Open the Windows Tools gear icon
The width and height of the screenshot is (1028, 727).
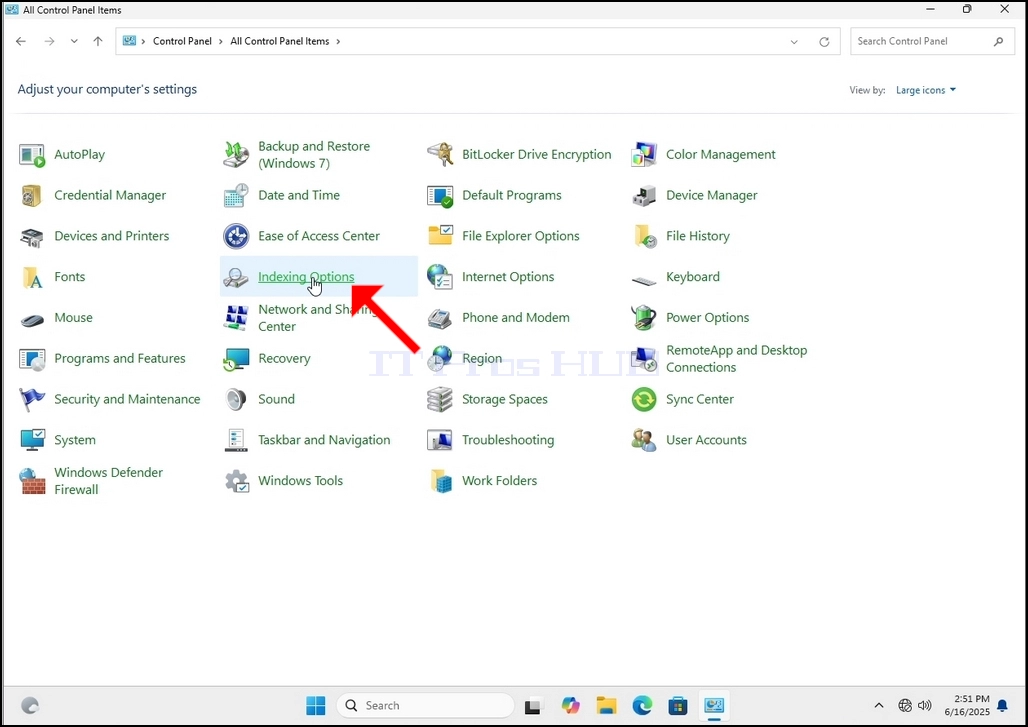(x=236, y=481)
